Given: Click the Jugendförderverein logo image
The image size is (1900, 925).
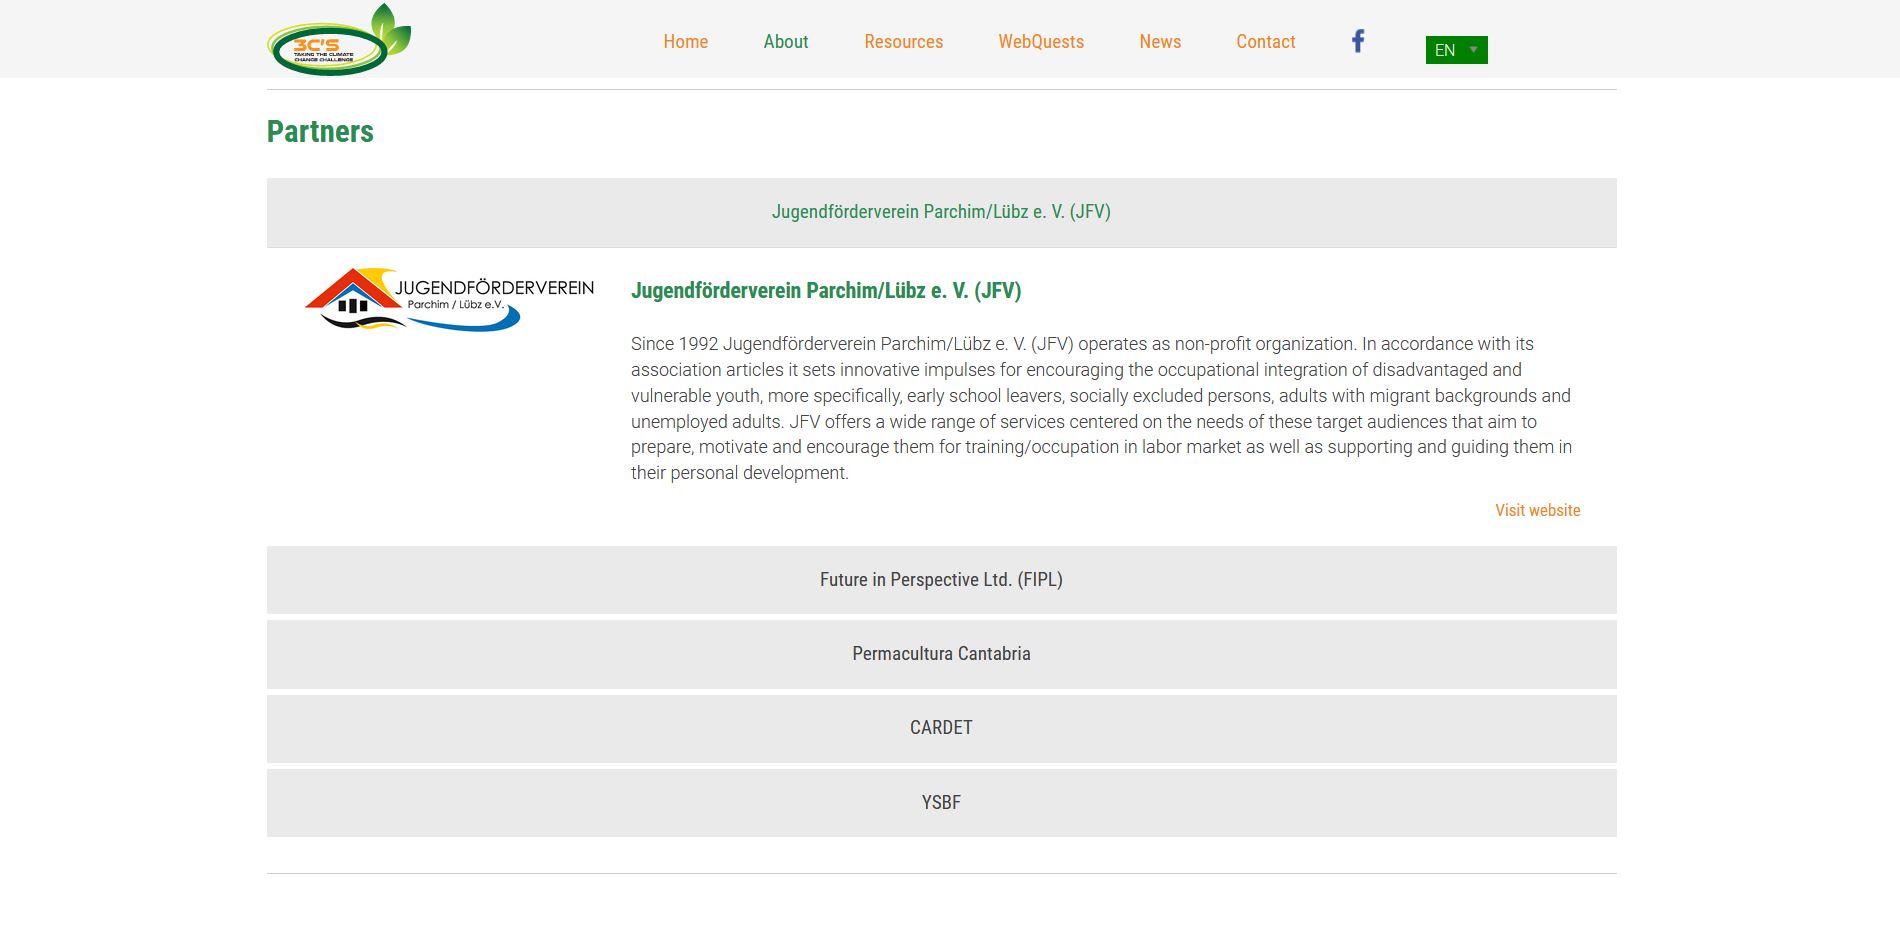Looking at the screenshot, I should (449, 298).
